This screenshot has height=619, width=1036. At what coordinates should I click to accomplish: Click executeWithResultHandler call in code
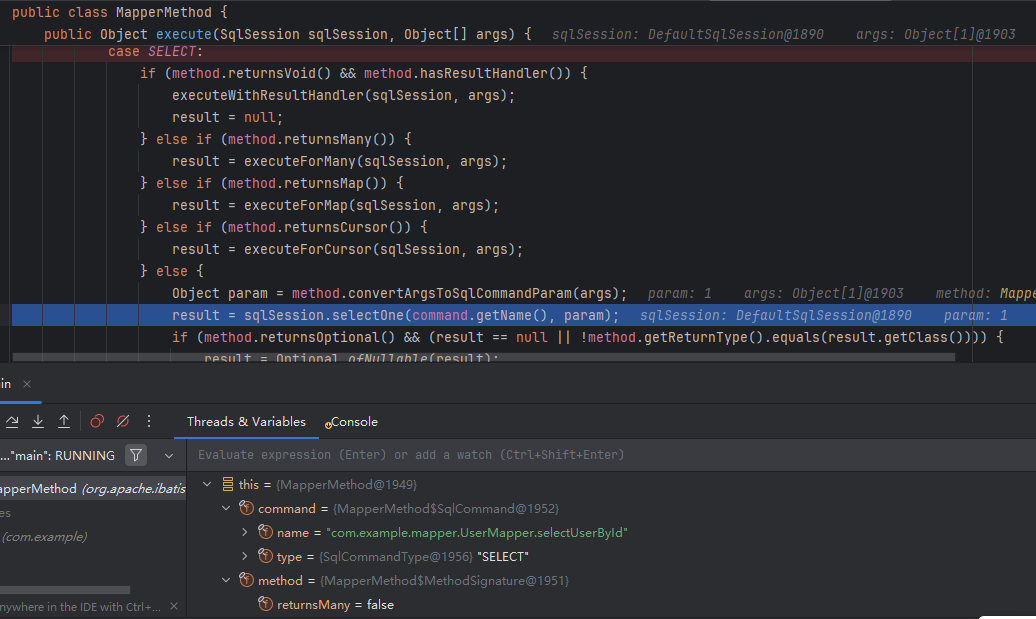click(268, 95)
